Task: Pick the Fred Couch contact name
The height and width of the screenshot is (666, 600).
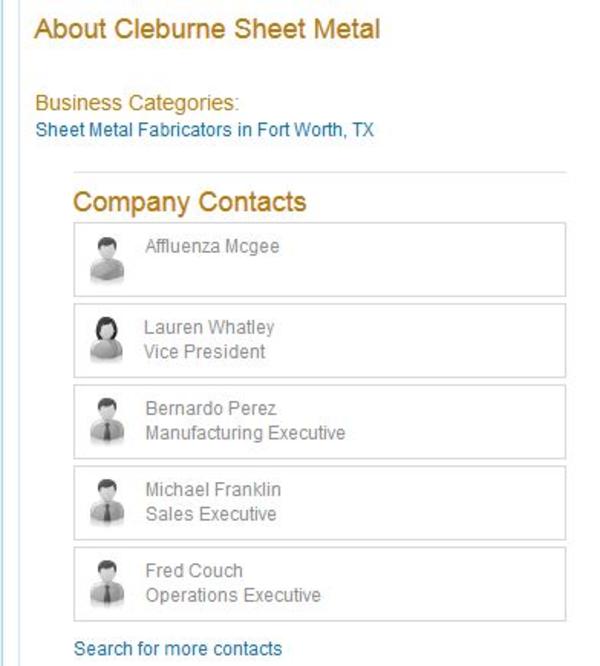Action: point(194,571)
